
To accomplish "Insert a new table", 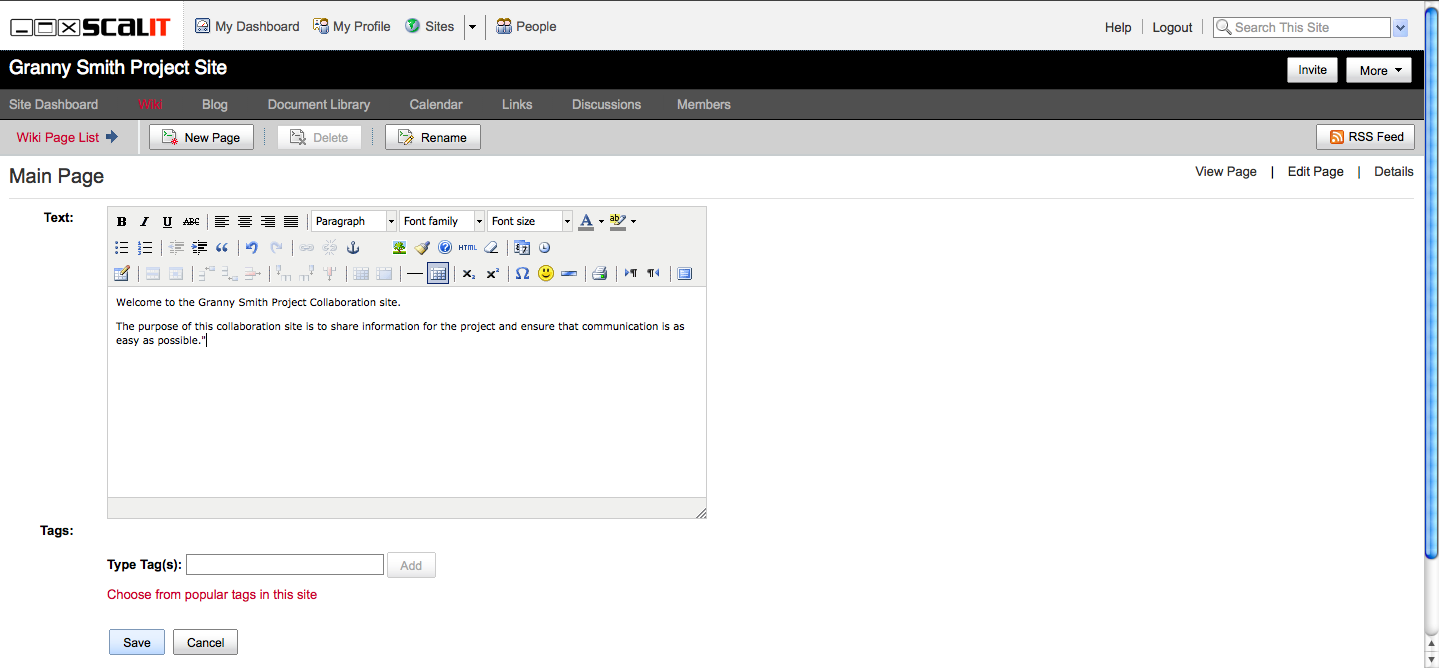I will pos(122,274).
